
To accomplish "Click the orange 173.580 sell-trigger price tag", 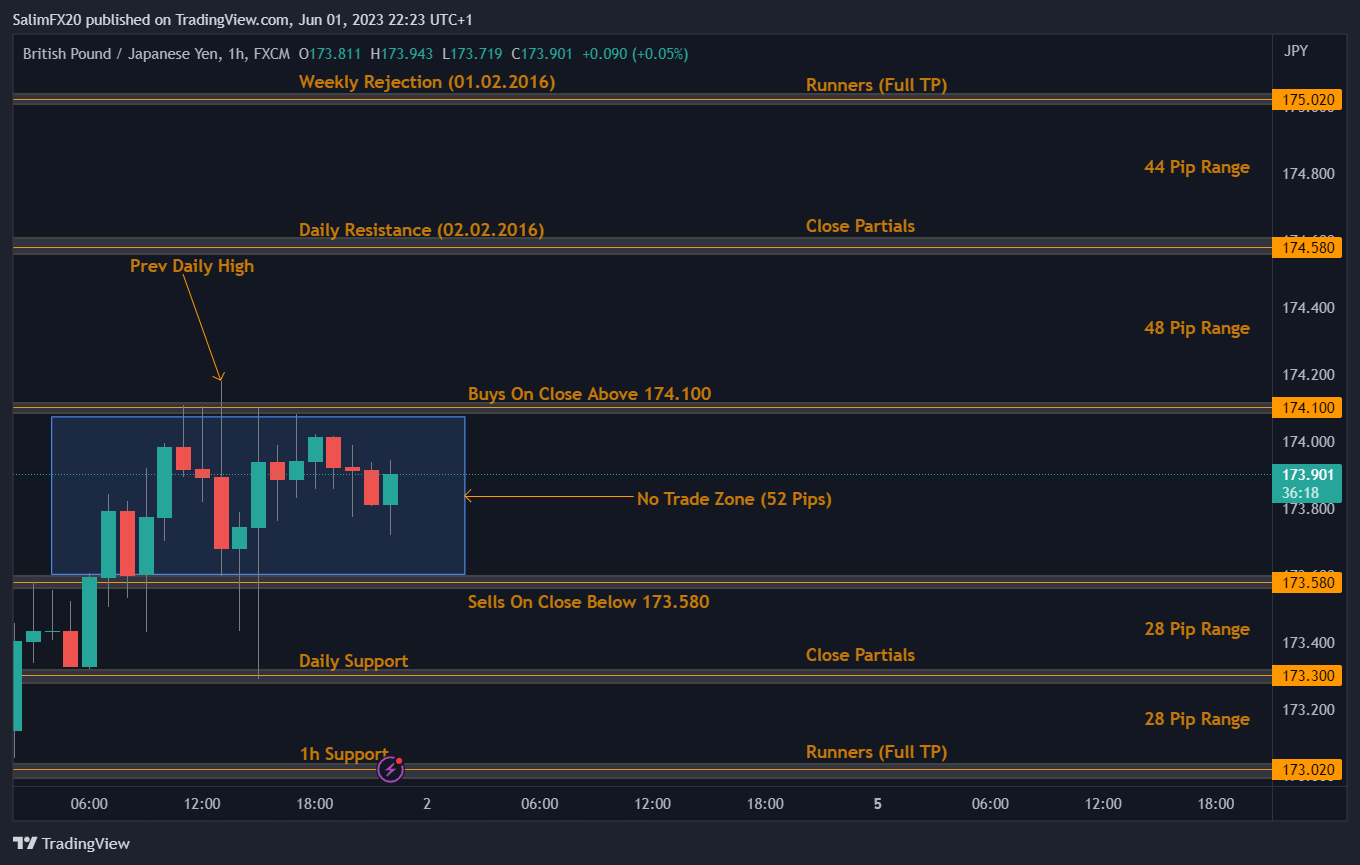I will tap(1307, 581).
